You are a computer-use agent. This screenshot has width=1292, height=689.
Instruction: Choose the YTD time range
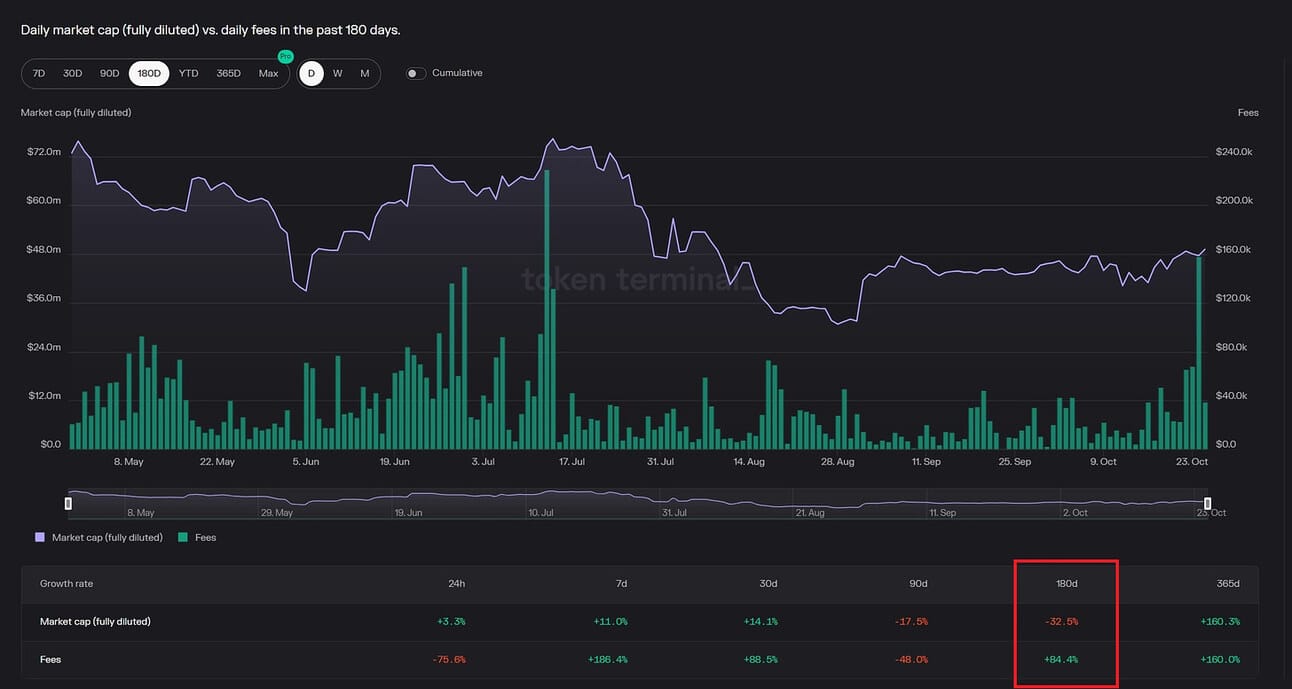click(x=188, y=73)
